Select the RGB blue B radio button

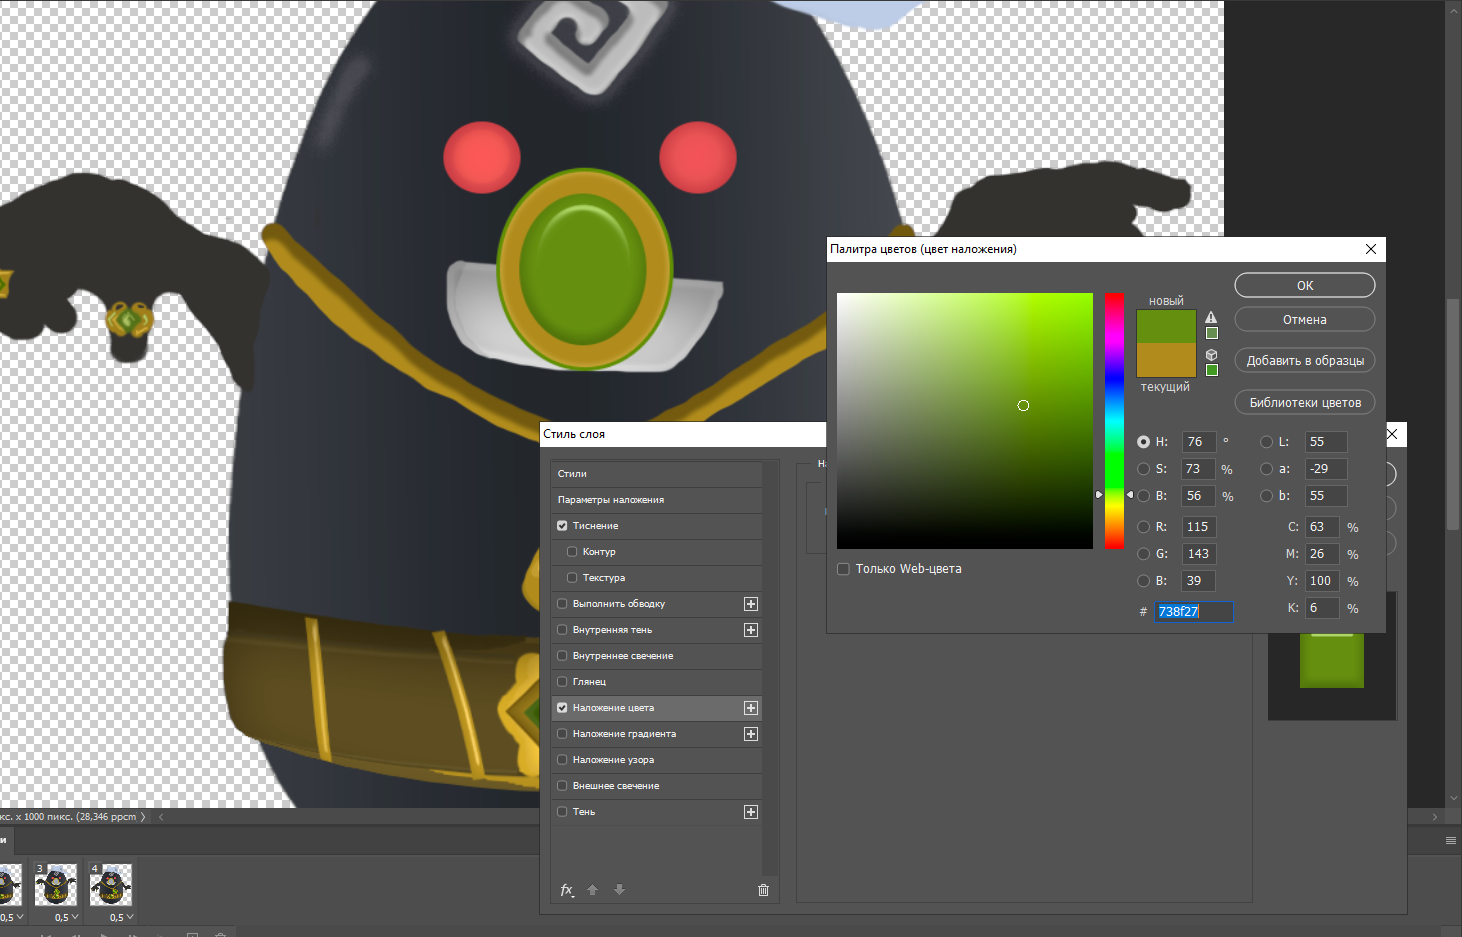(1143, 581)
